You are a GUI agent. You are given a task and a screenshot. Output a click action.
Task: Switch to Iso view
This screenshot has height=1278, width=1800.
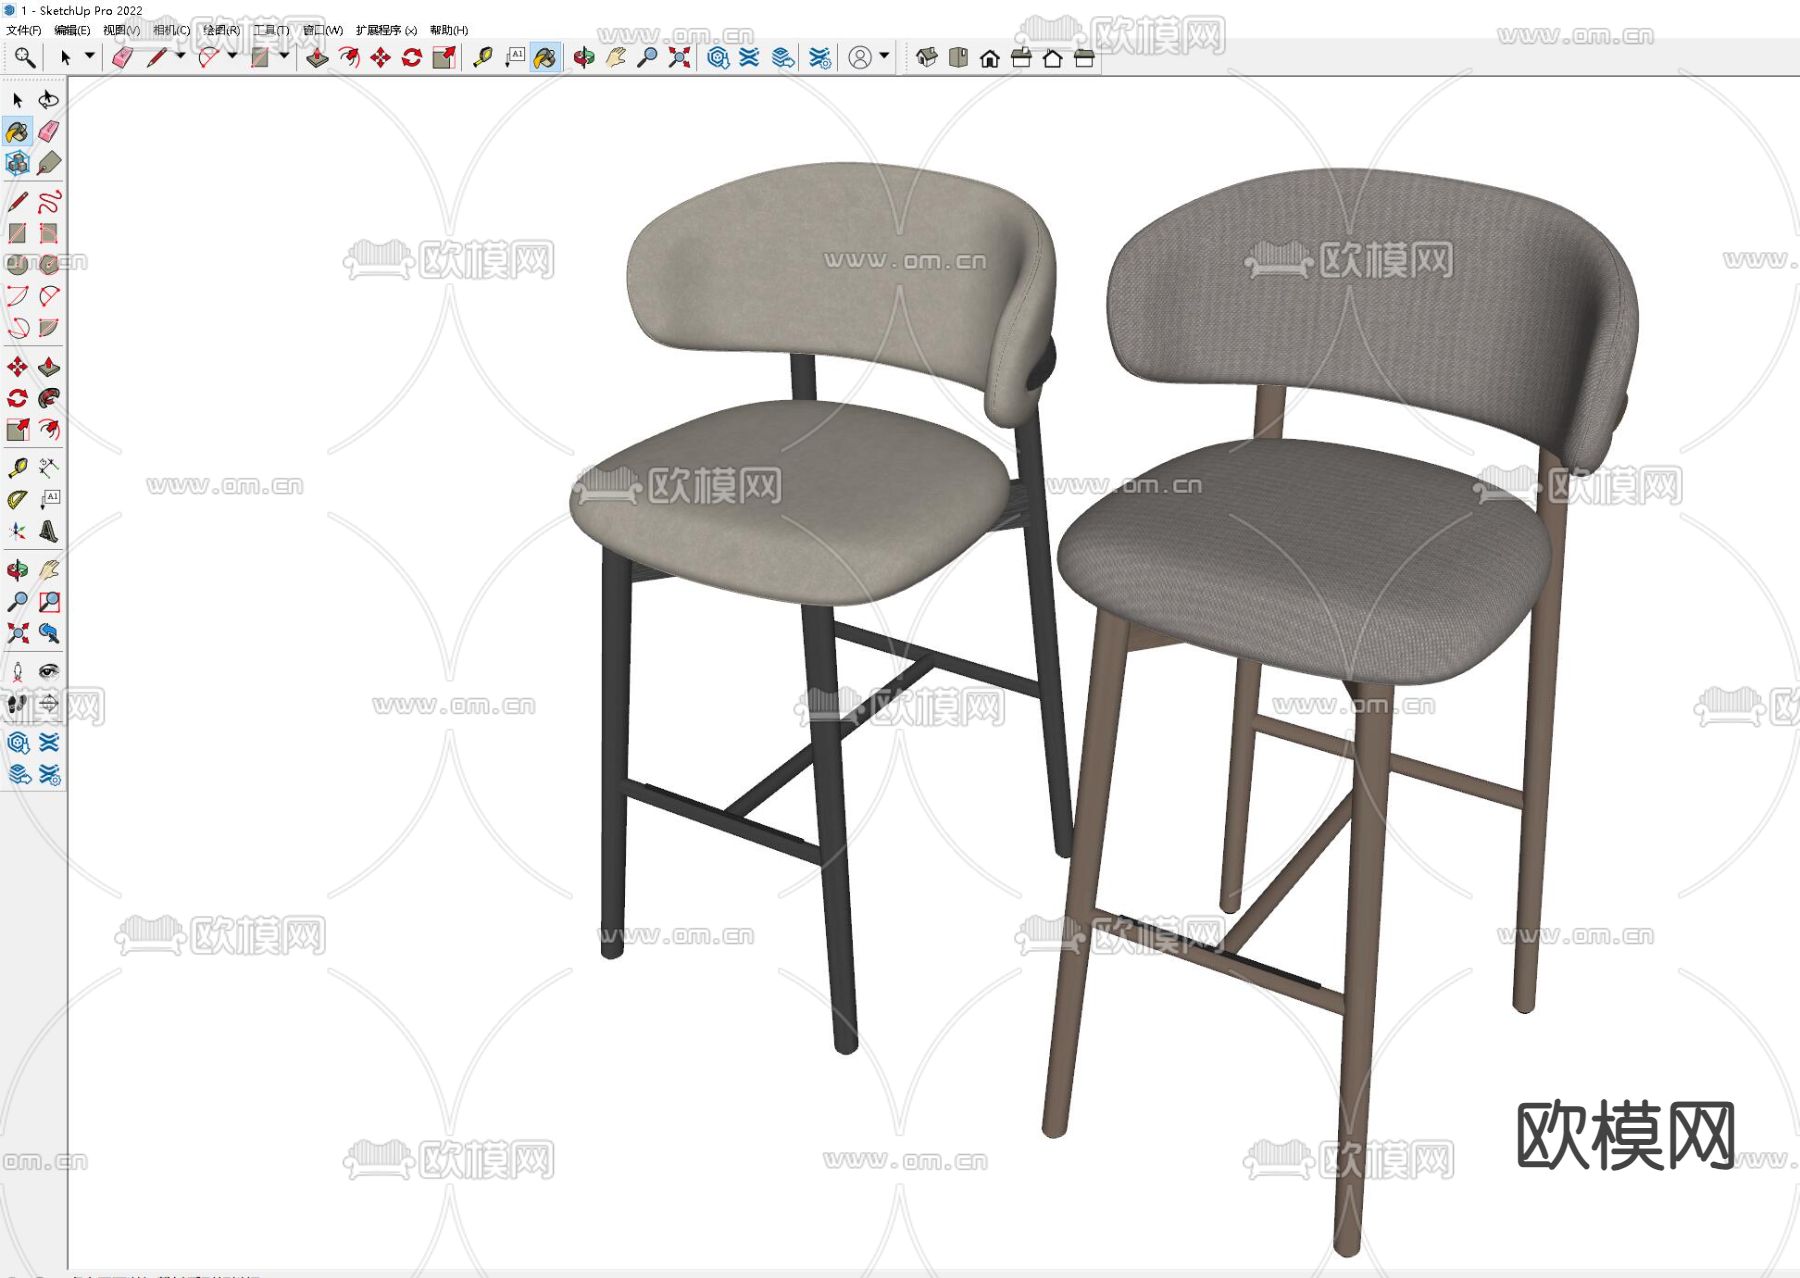click(x=927, y=58)
